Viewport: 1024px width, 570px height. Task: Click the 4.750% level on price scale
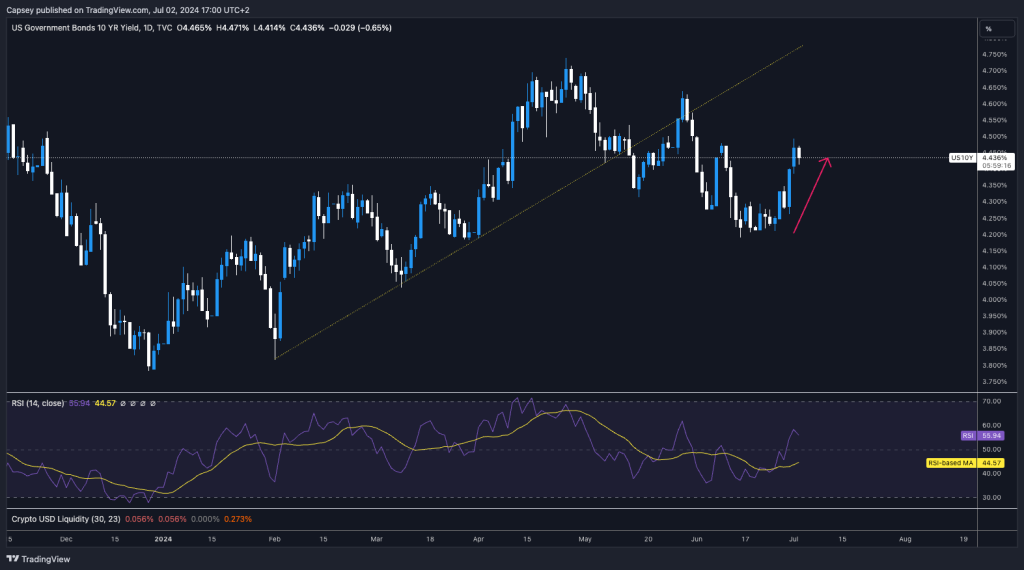click(x=994, y=54)
